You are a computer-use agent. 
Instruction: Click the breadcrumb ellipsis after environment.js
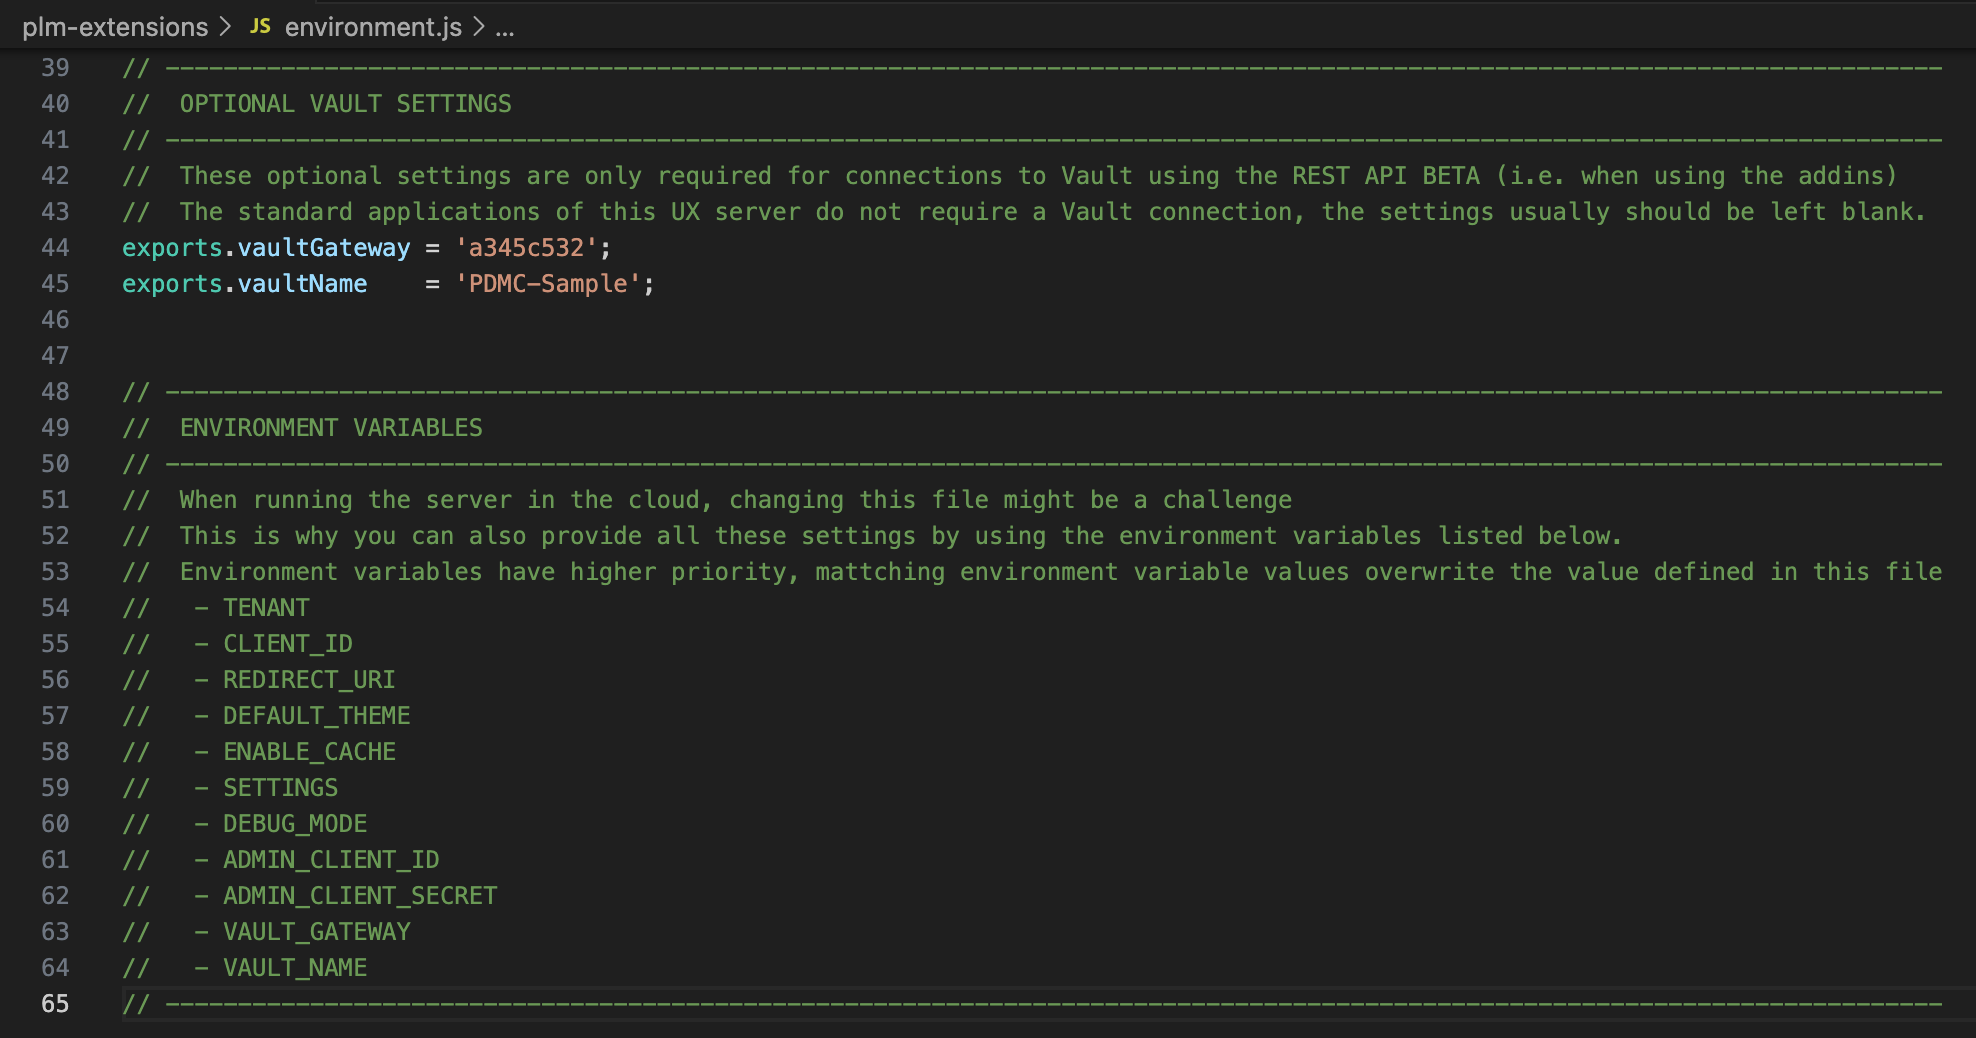click(x=505, y=27)
